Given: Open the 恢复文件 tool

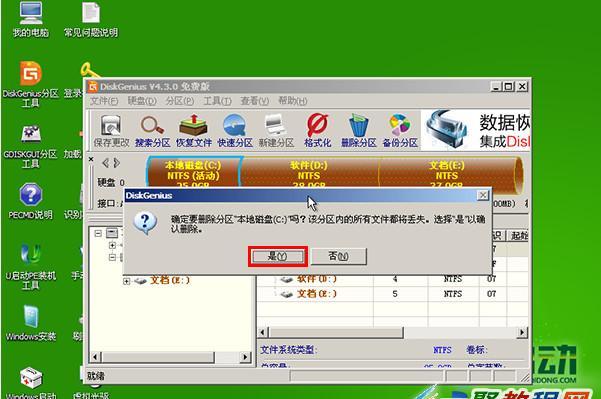Looking at the screenshot, I should 194,131.
